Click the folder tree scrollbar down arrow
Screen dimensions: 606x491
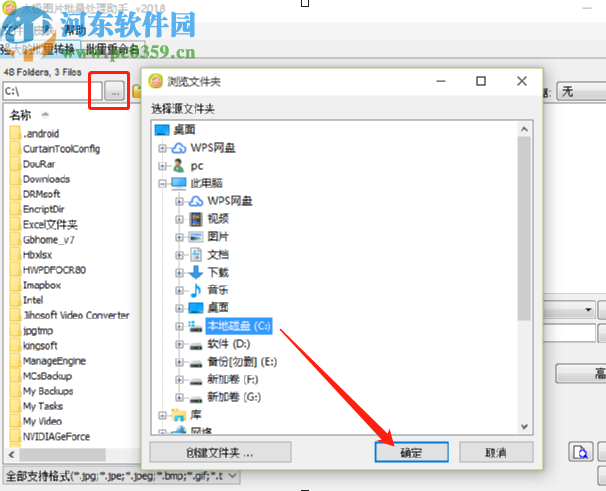[524, 427]
